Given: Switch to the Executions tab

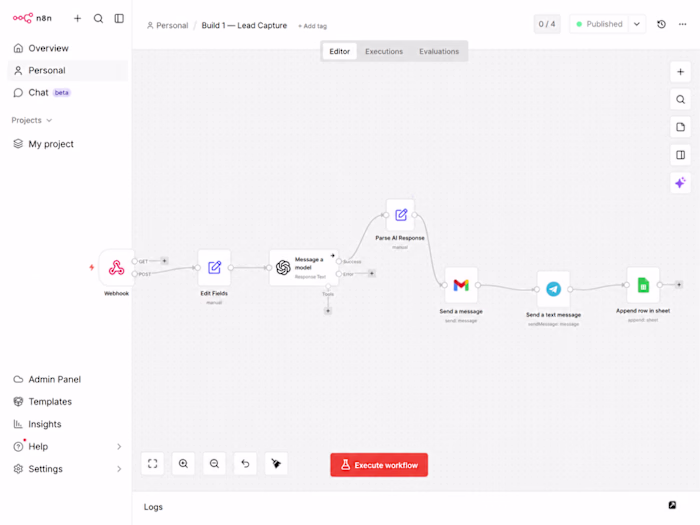Looking at the screenshot, I should pyautogui.click(x=384, y=51).
